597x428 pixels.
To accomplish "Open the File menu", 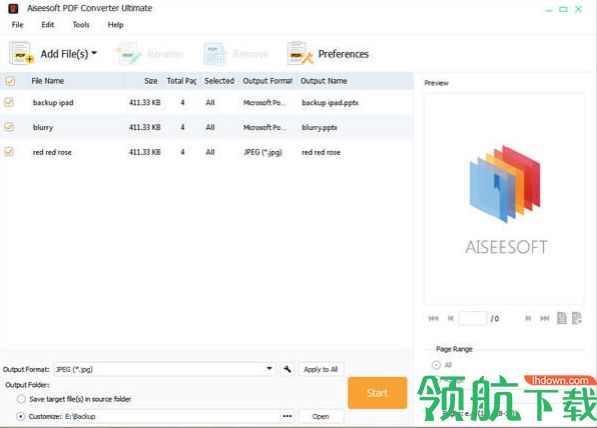I will click(18, 25).
